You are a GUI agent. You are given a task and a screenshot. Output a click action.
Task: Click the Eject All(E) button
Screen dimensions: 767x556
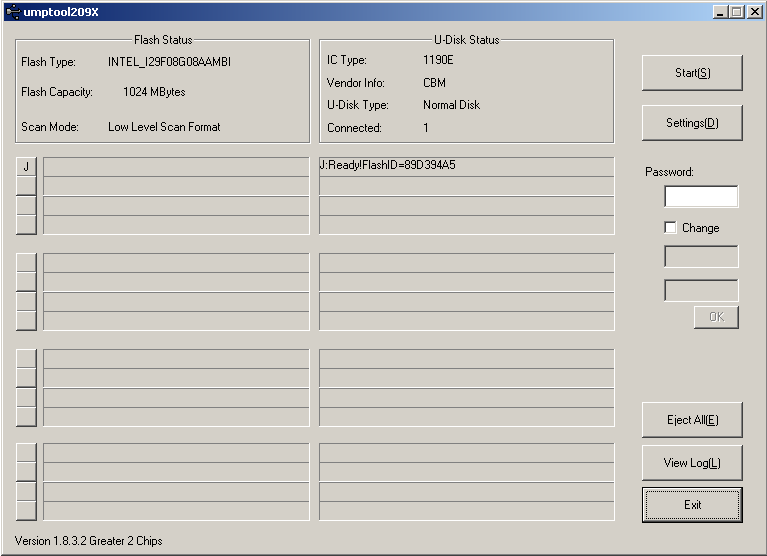click(x=692, y=420)
